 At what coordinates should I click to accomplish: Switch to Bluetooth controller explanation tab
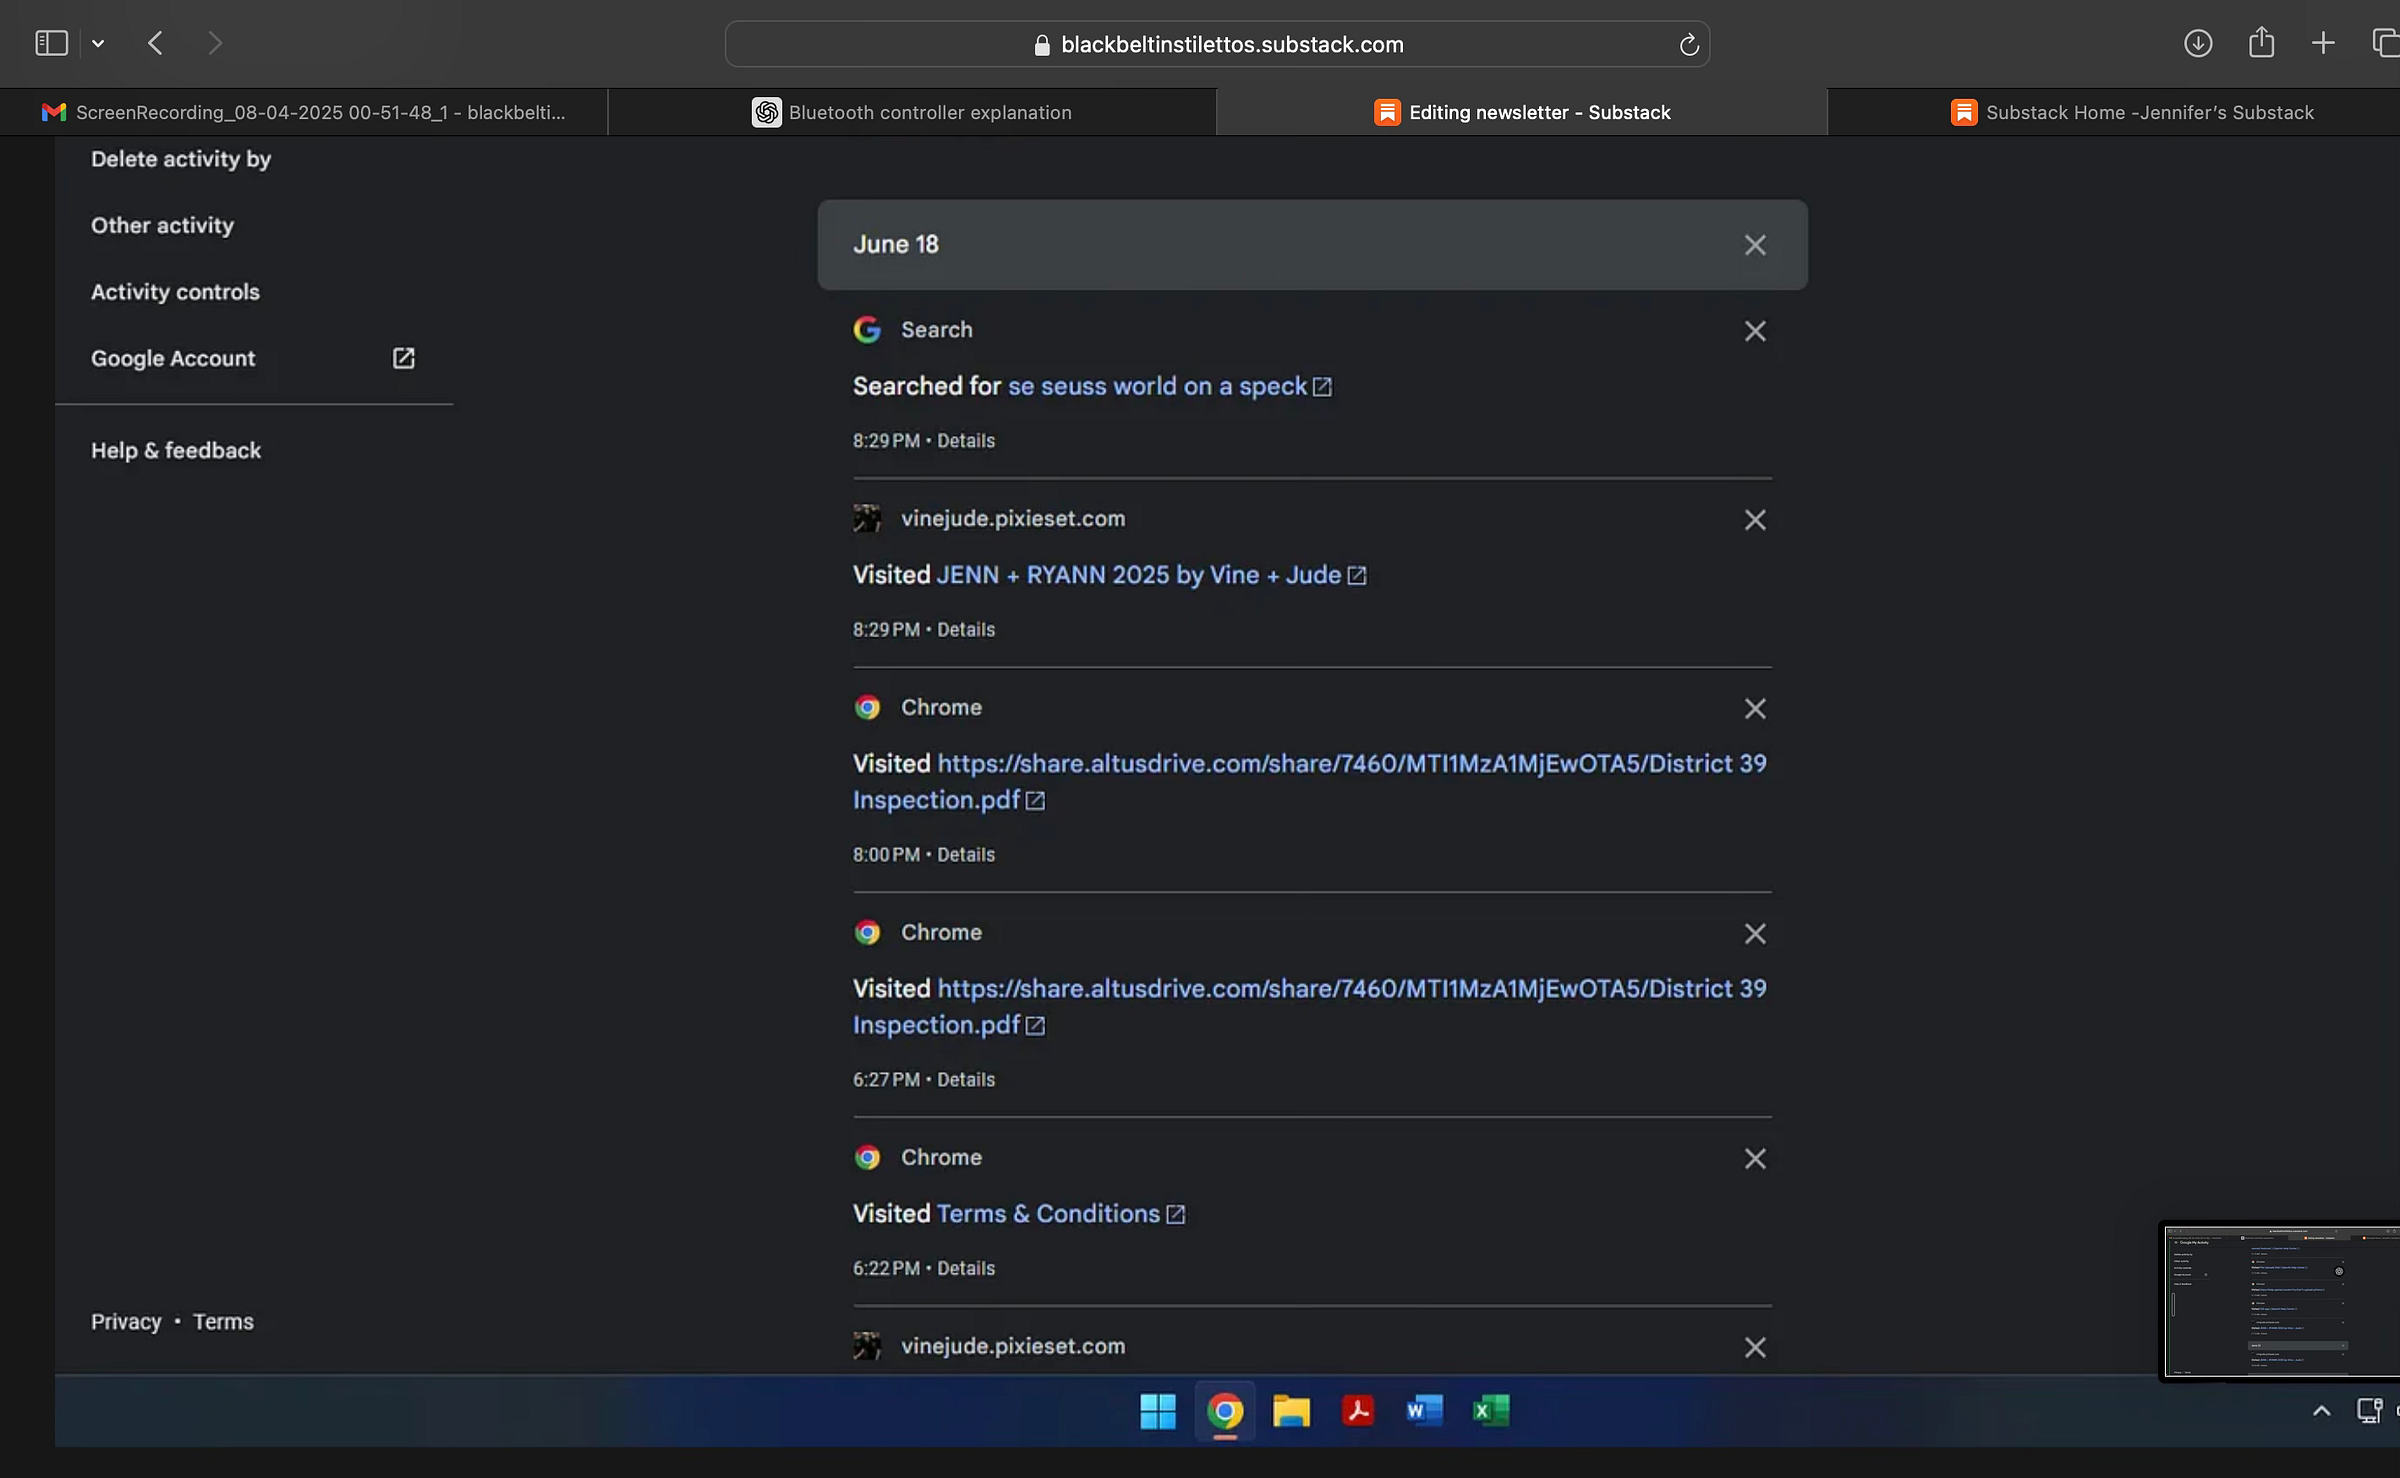911,112
